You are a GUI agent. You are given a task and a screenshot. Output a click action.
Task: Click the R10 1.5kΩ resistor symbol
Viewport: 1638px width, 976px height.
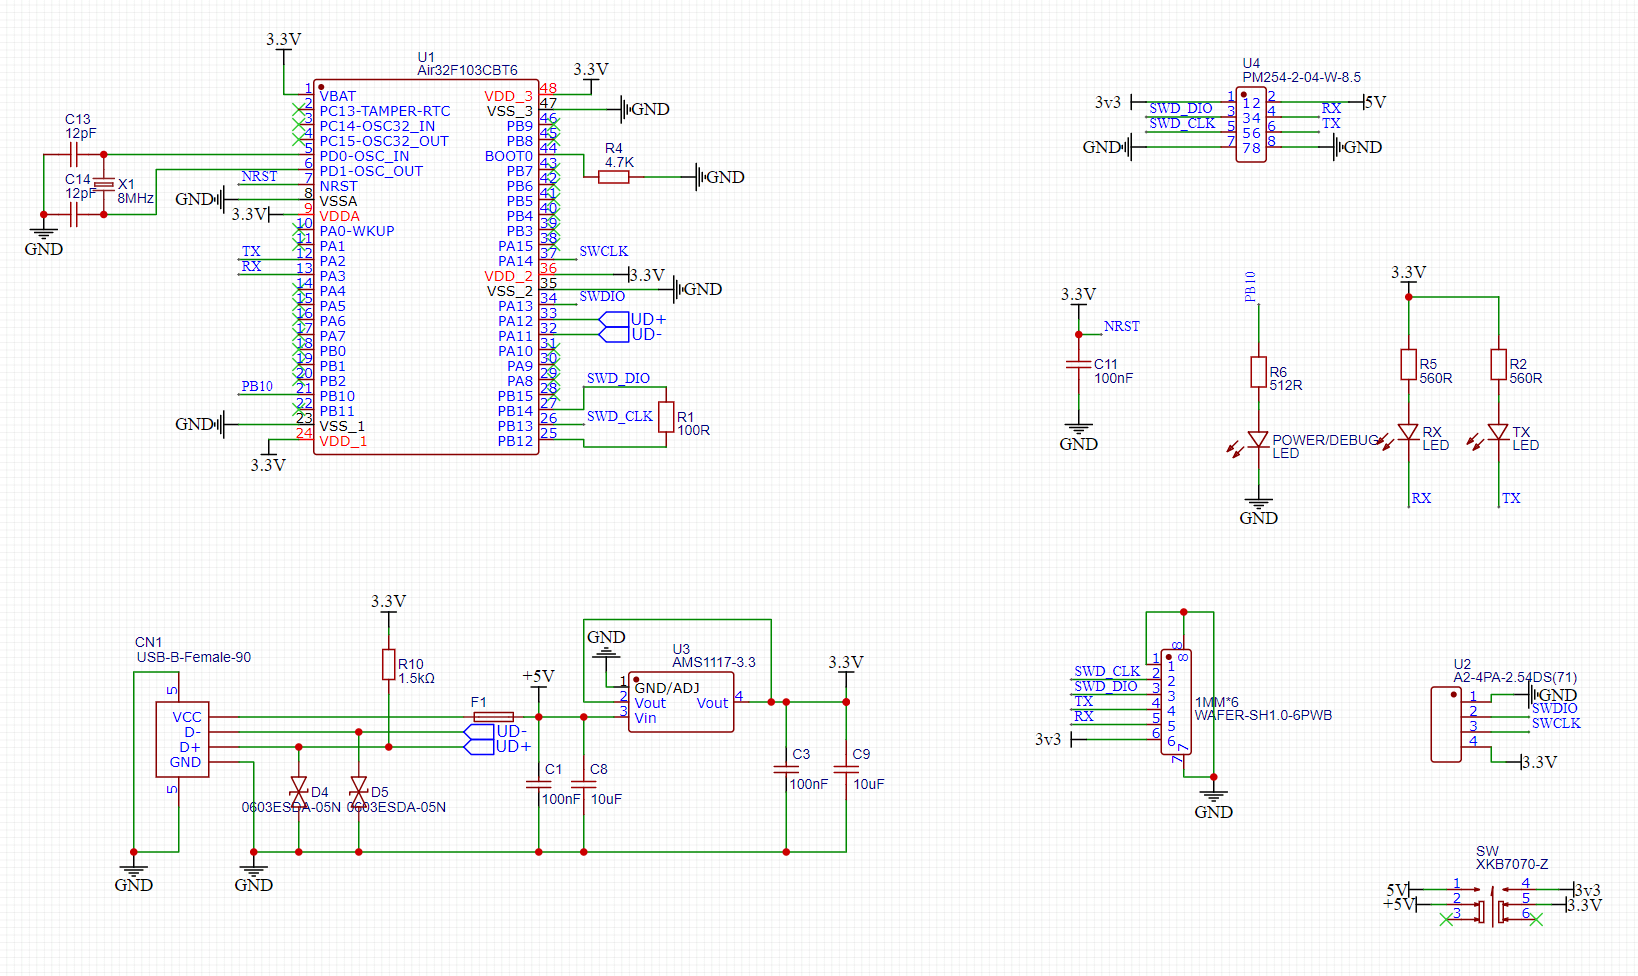tap(388, 665)
